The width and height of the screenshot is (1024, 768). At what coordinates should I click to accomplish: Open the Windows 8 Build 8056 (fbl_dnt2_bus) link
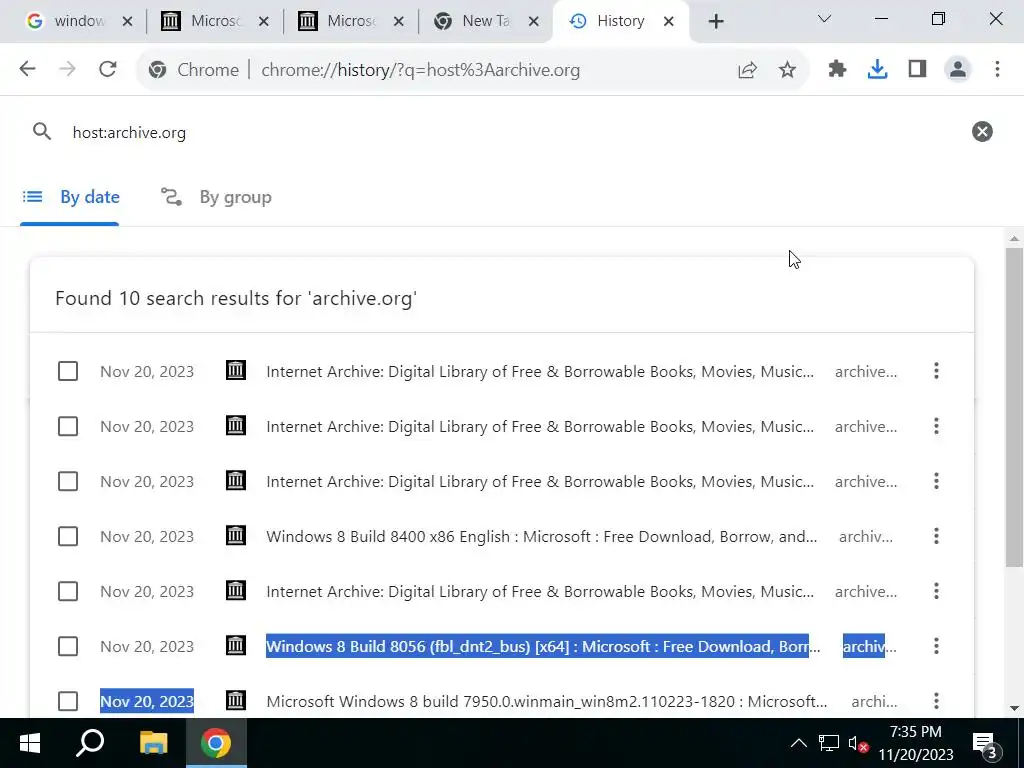543,646
